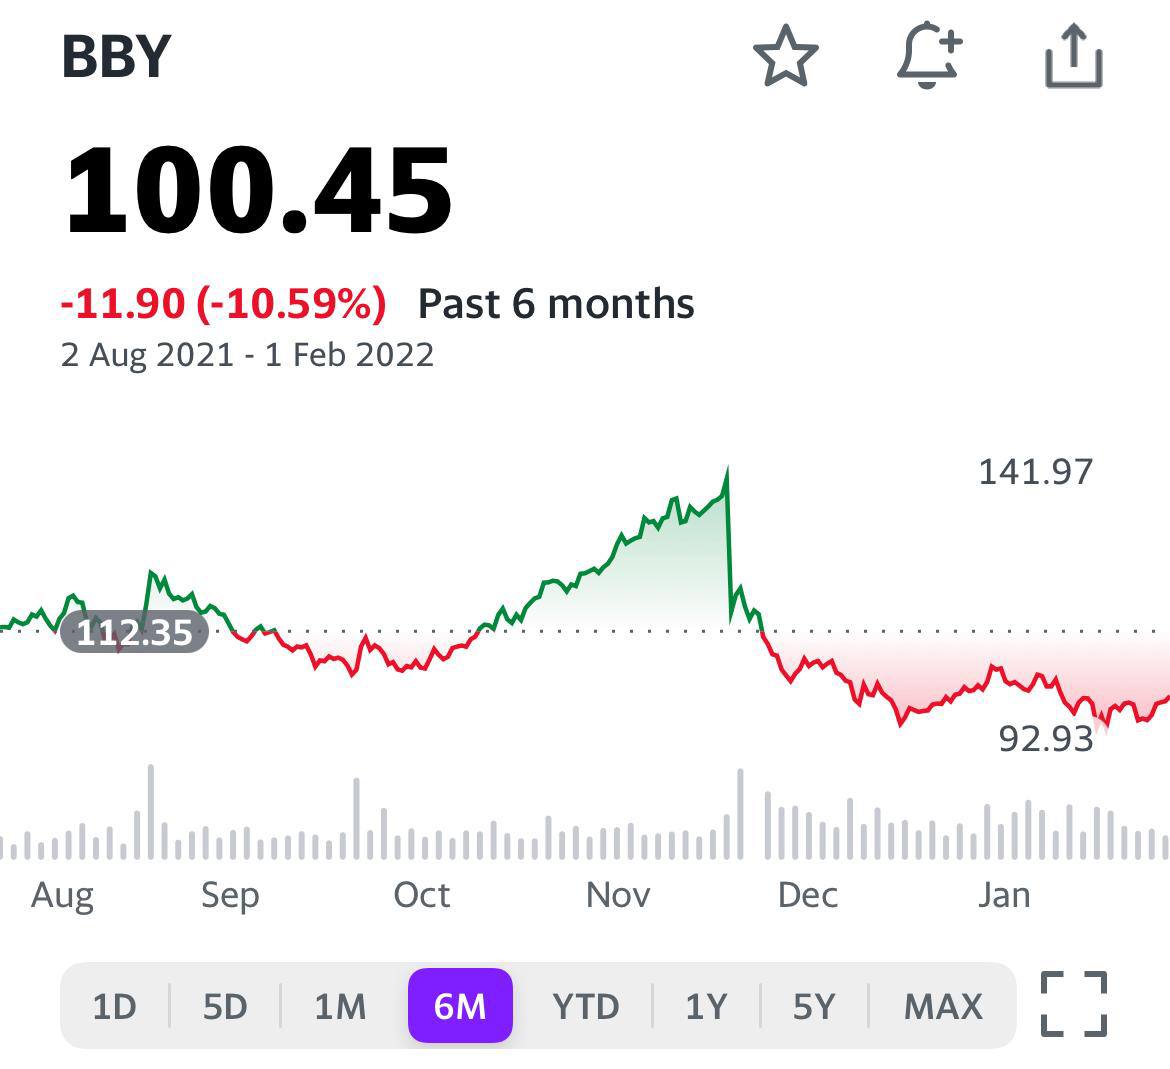Choose the 1Y time range
The image size is (1170, 1069).
pyautogui.click(x=706, y=1006)
